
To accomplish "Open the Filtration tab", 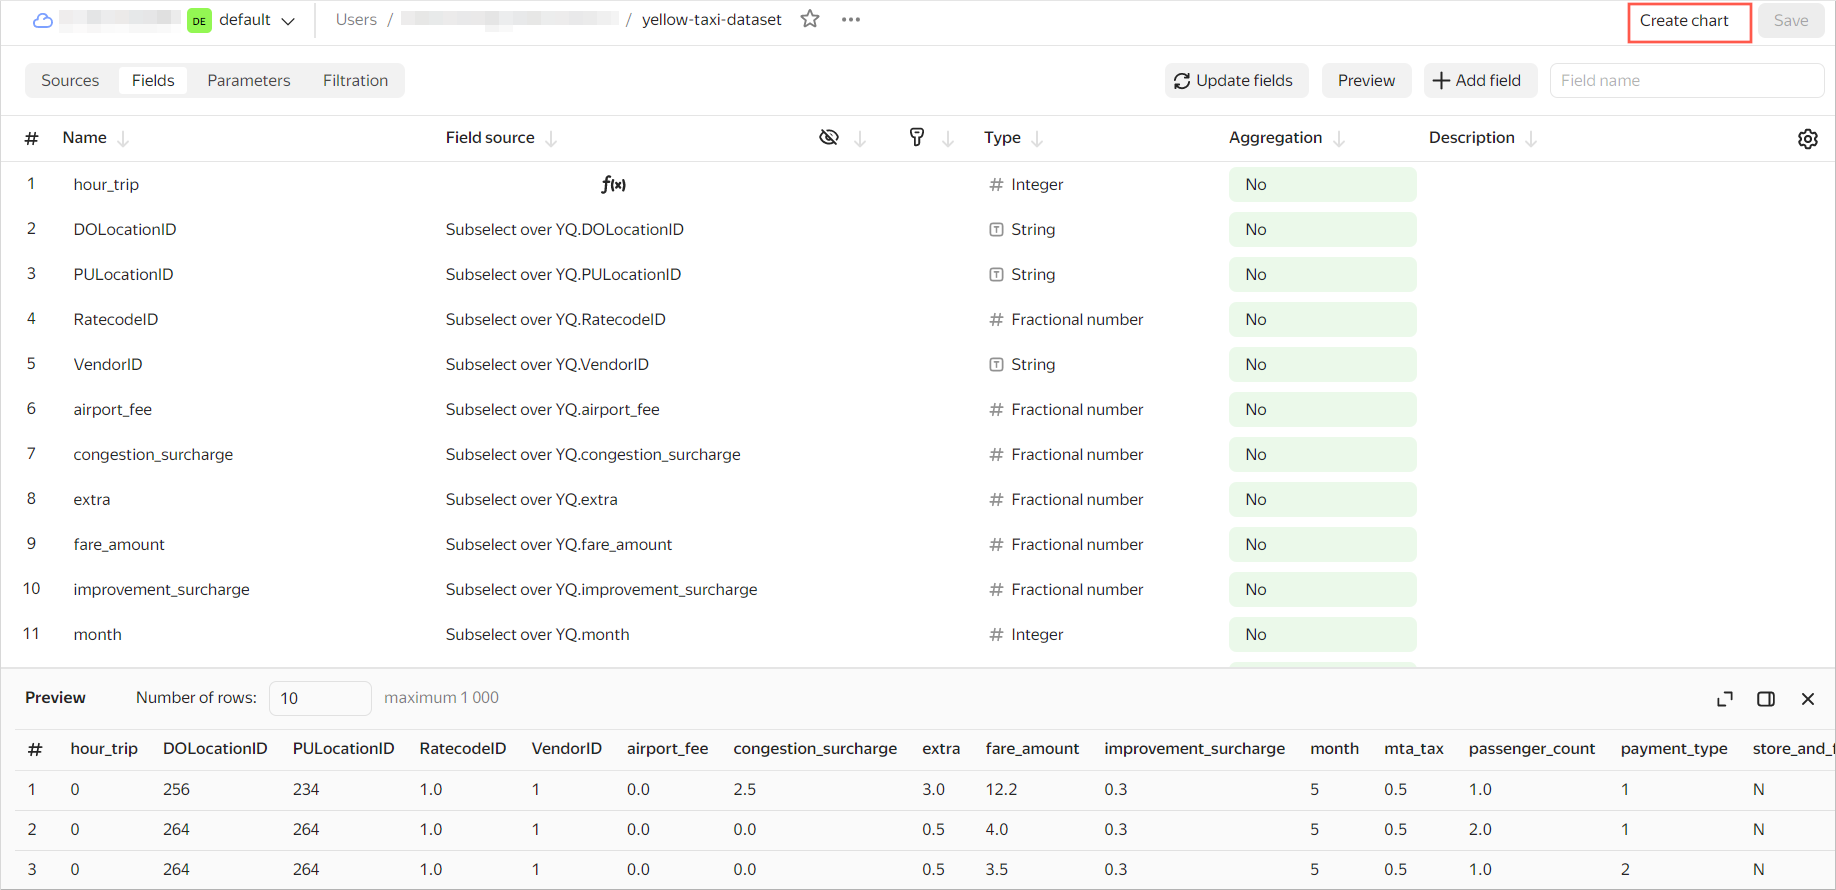I will (355, 80).
